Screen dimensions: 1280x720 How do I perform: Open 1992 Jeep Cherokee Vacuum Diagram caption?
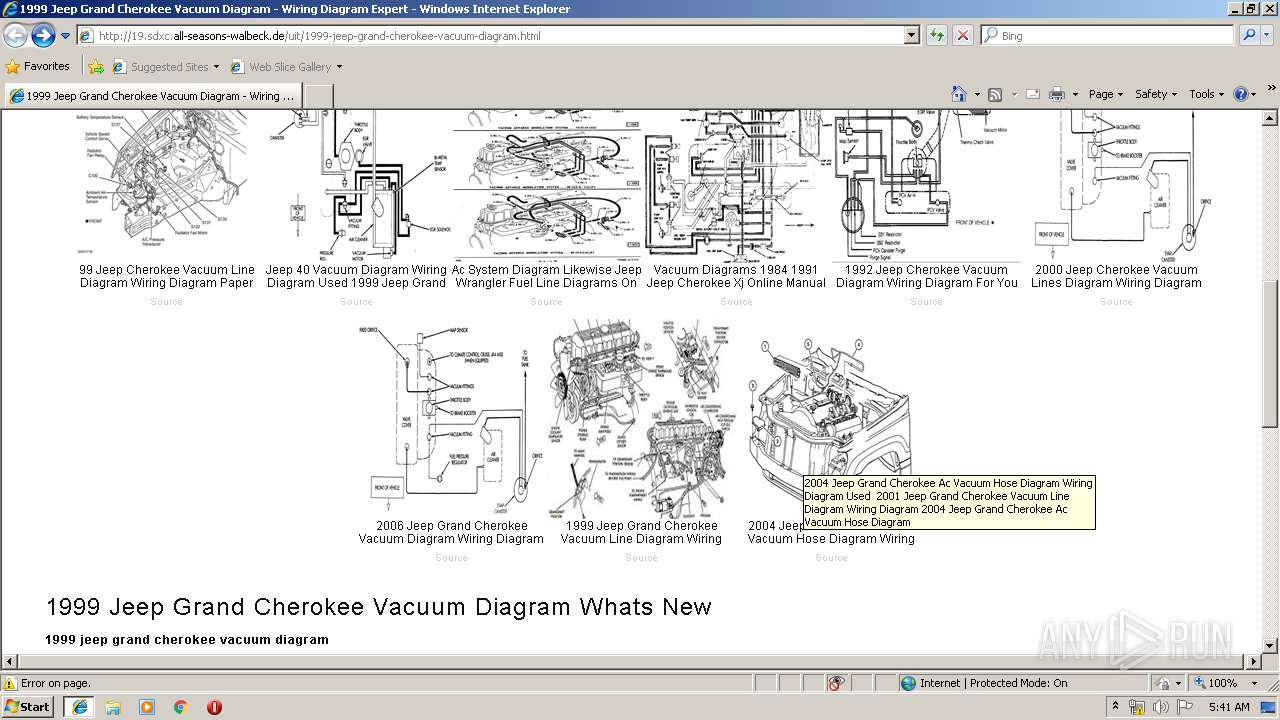(x=926, y=276)
